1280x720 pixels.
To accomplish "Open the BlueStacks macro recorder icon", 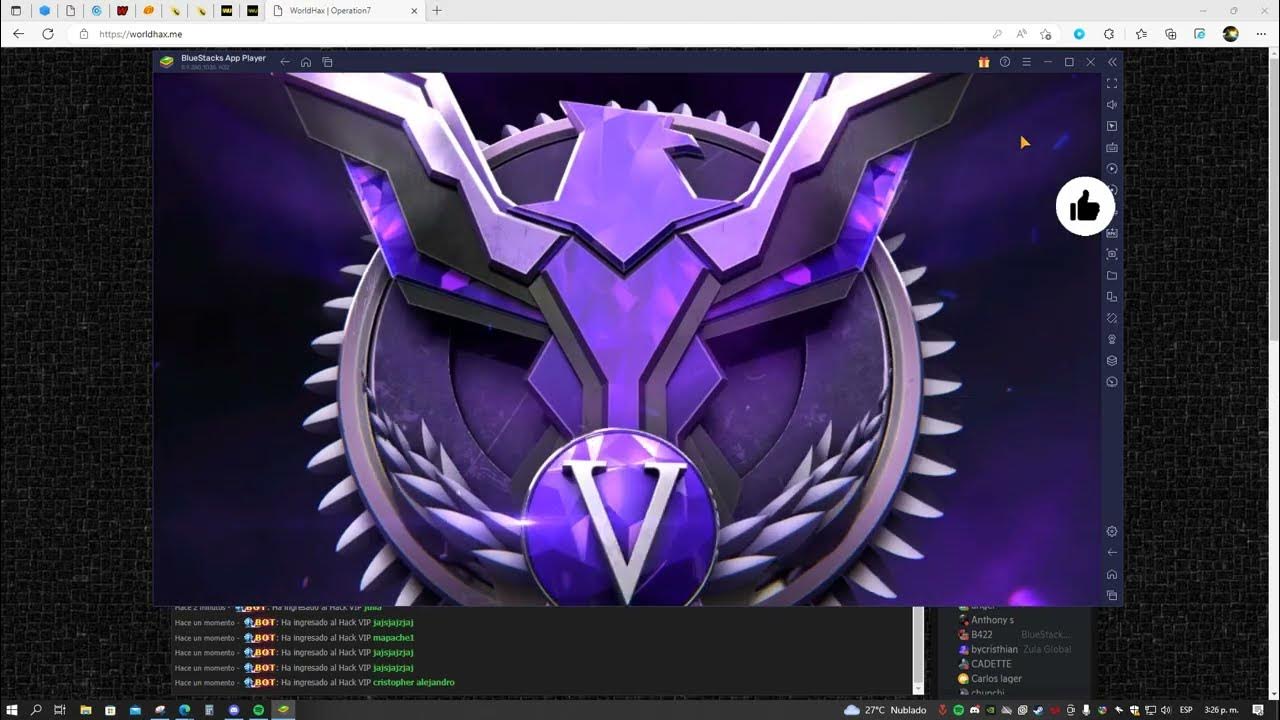I will click(x=1112, y=169).
